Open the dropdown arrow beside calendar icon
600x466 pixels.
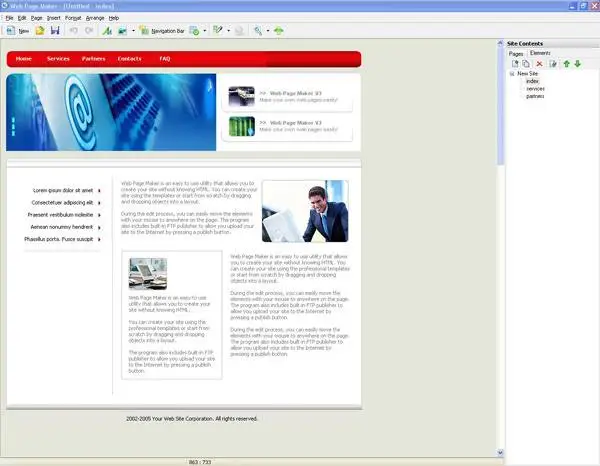205,31
